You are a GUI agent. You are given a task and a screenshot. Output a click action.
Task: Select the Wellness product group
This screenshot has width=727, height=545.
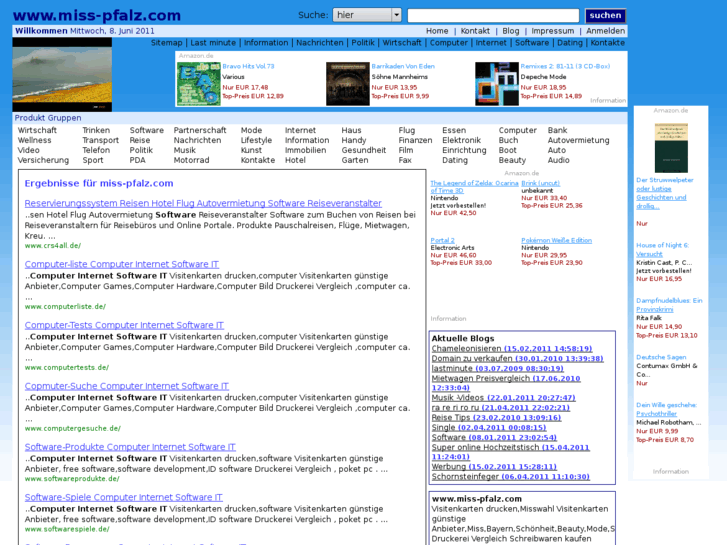tap(34, 140)
